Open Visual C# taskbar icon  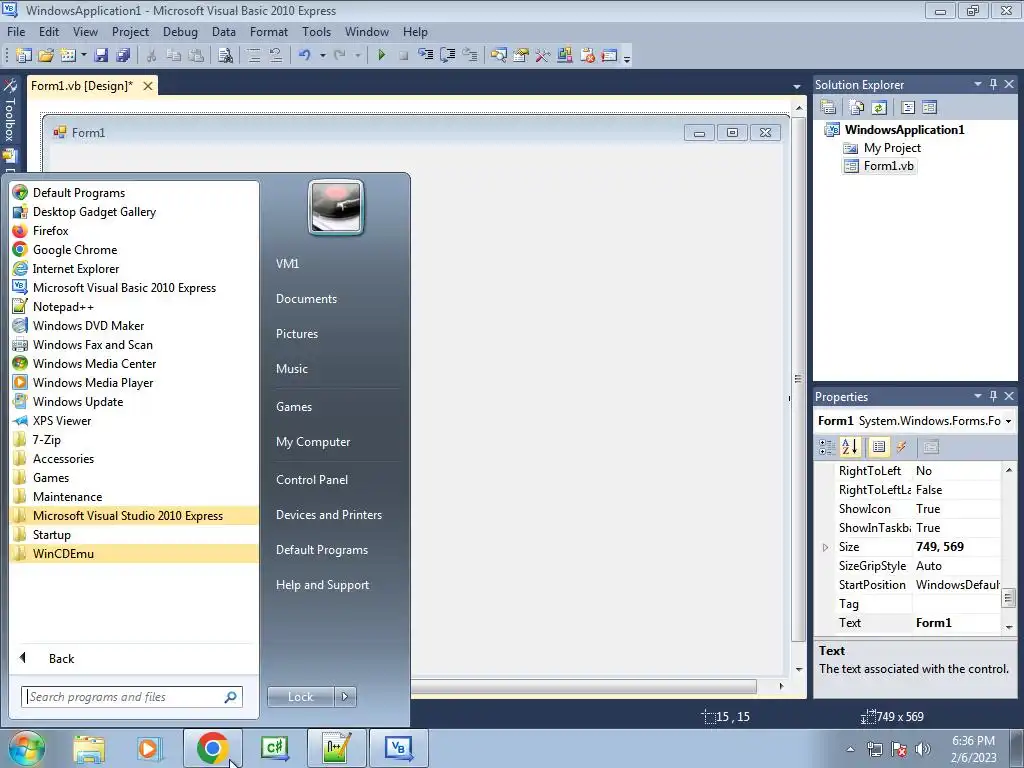pyautogui.click(x=274, y=748)
